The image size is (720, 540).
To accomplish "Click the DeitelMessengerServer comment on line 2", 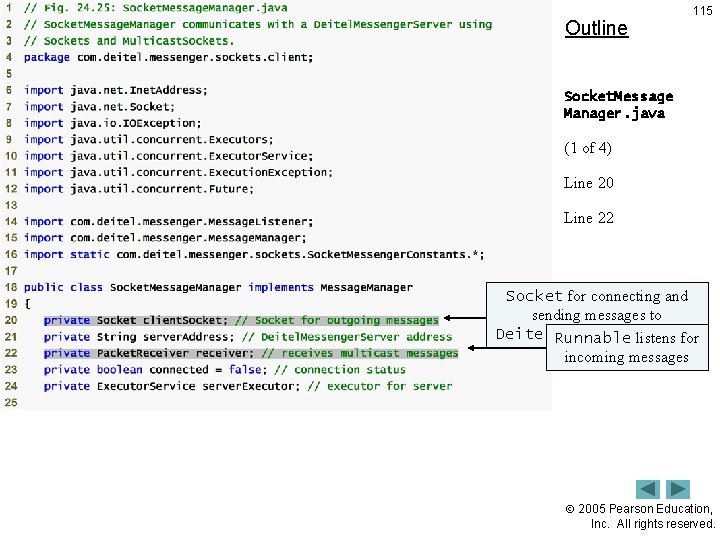I will tap(258, 24).
